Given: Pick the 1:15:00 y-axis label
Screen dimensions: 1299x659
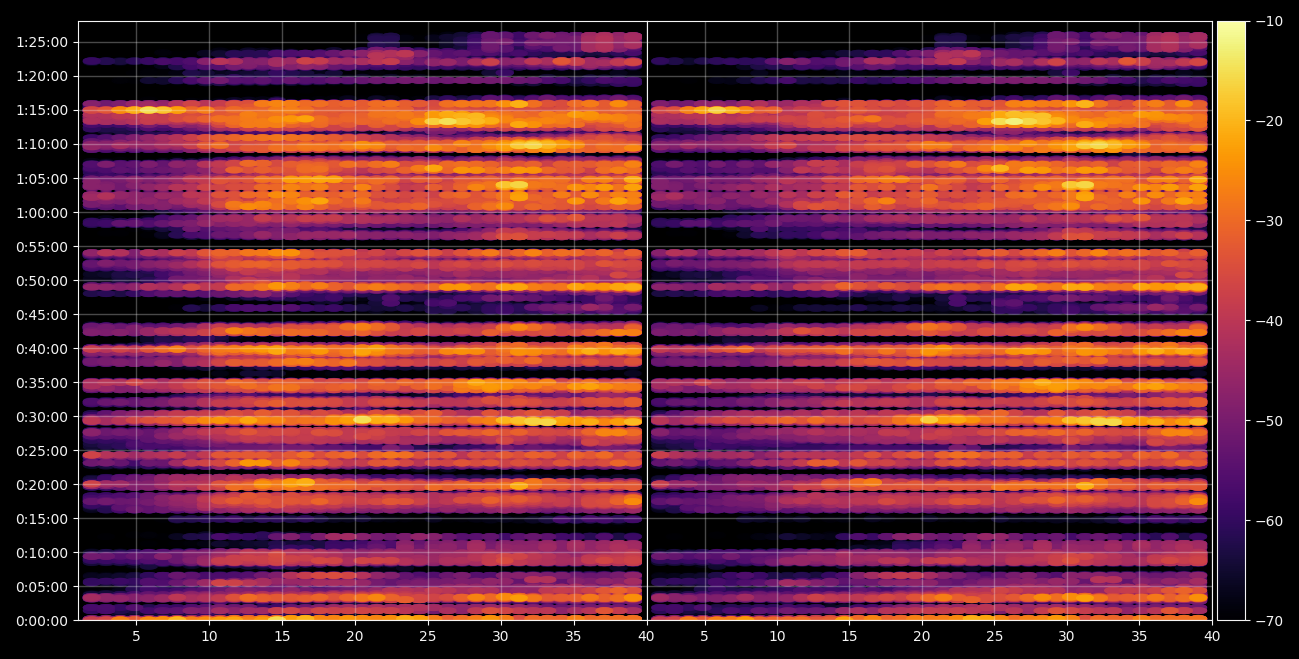Looking at the screenshot, I should click(41, 110).
